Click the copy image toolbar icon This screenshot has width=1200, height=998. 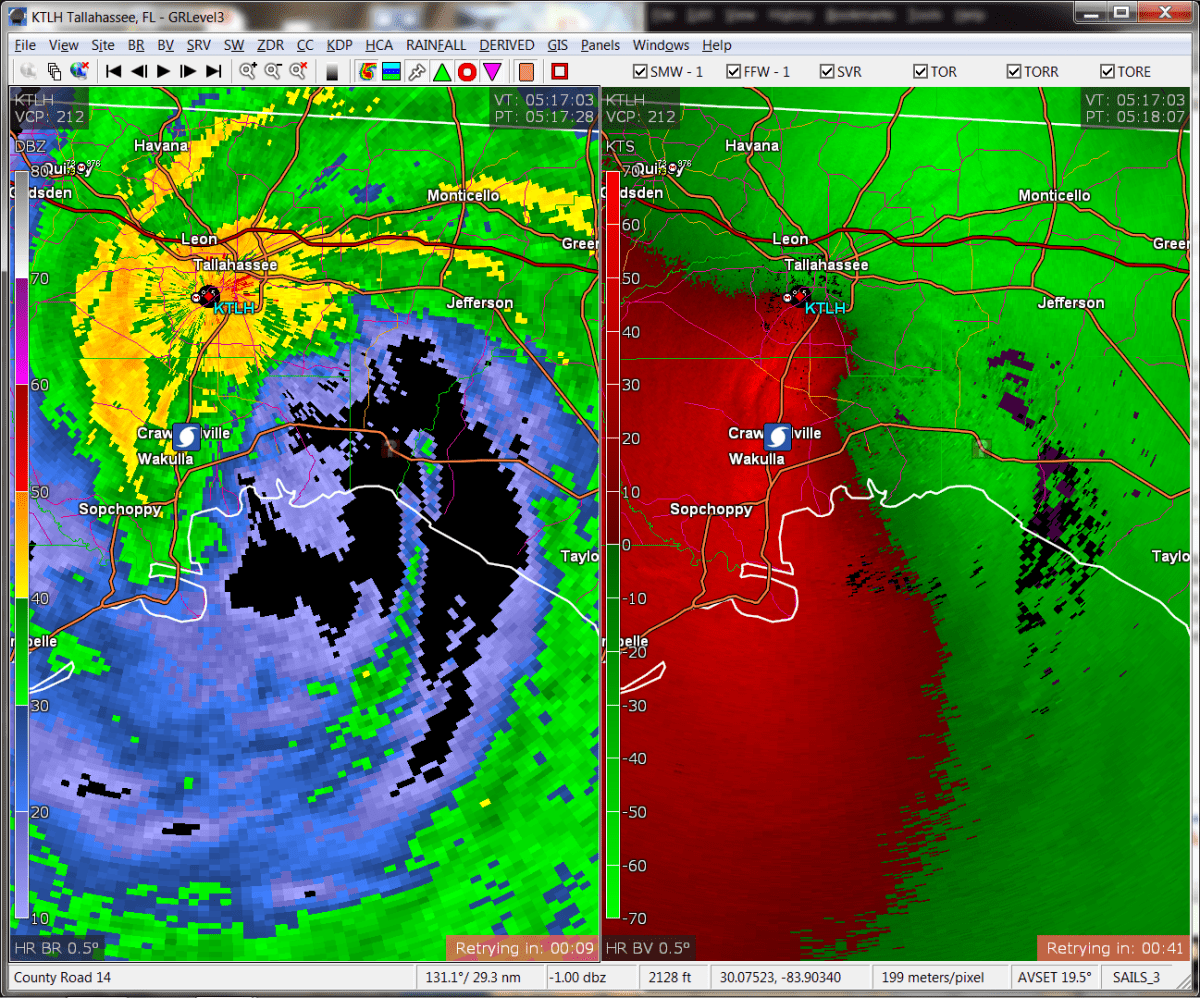click(55, 71)
